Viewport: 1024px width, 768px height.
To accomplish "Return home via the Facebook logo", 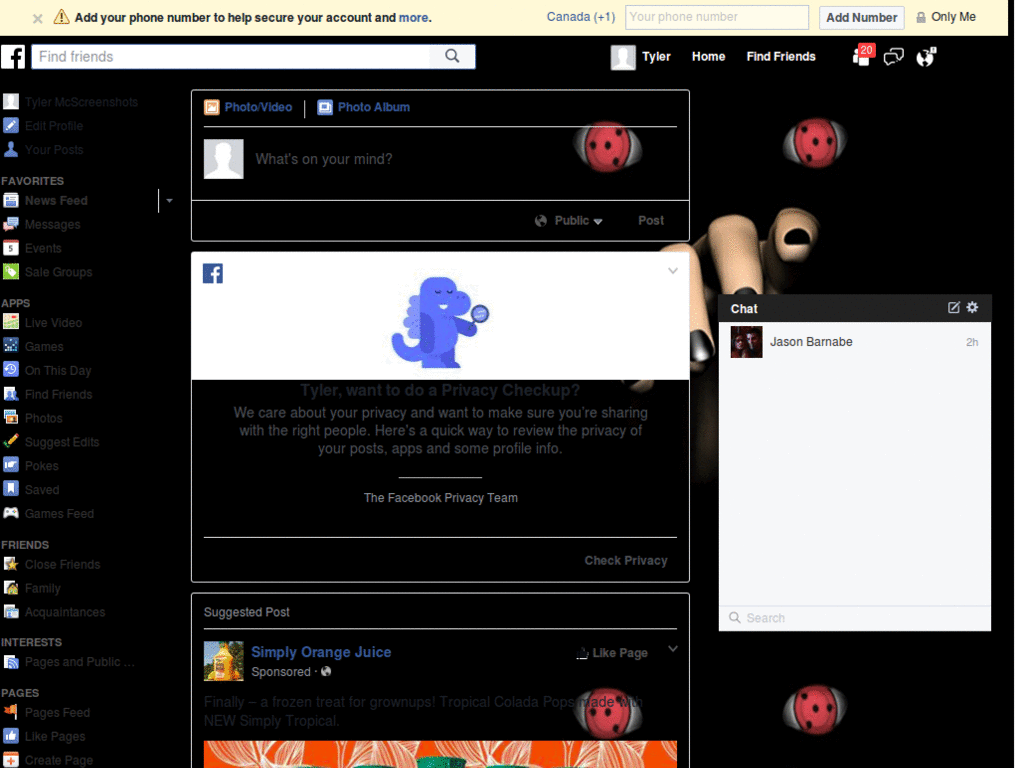I will tap(13, 57).
